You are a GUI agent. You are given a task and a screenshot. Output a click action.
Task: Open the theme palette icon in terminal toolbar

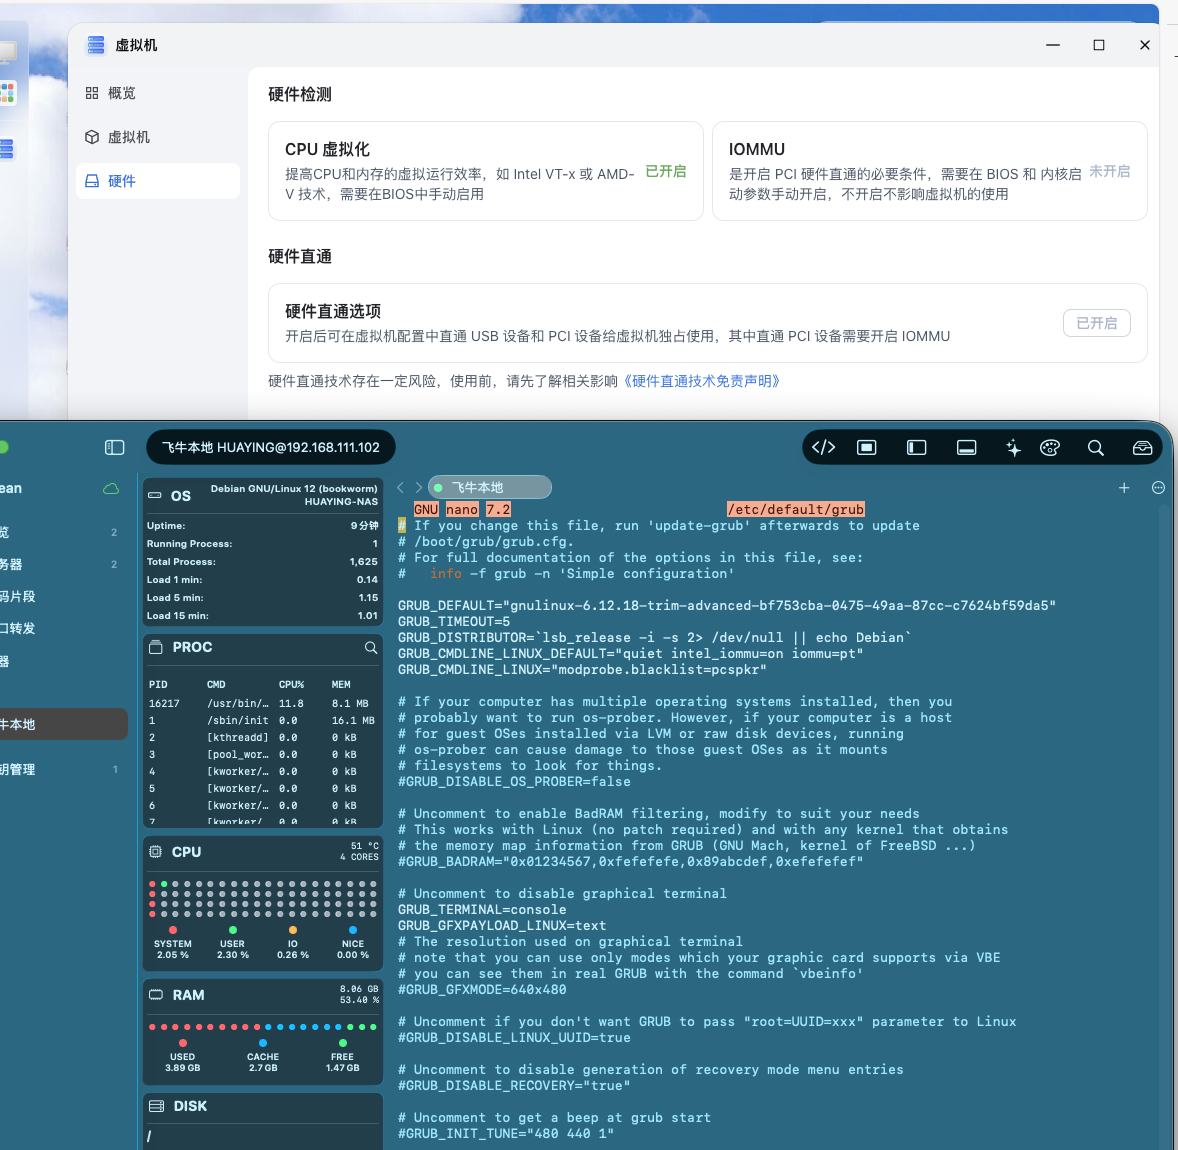coord(1049,447)
